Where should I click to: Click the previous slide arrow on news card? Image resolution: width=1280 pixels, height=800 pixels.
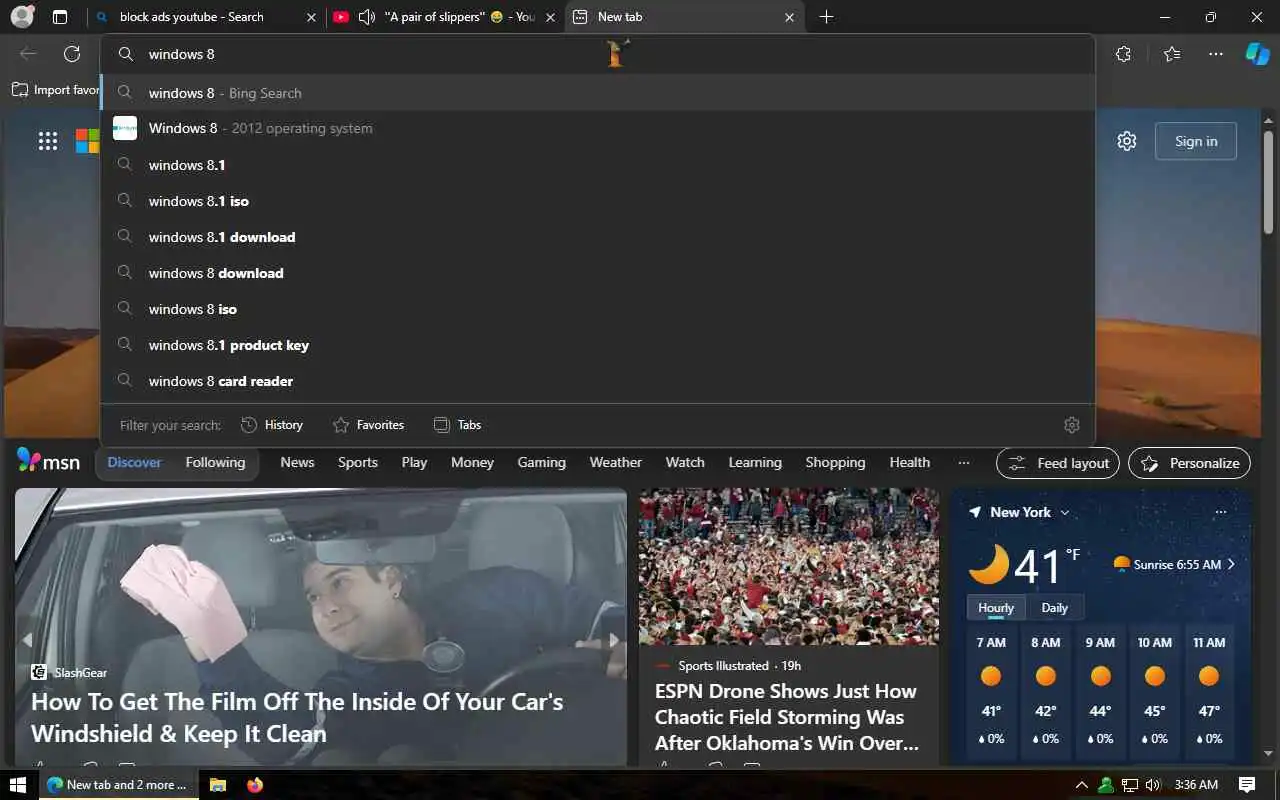[27, 640]
